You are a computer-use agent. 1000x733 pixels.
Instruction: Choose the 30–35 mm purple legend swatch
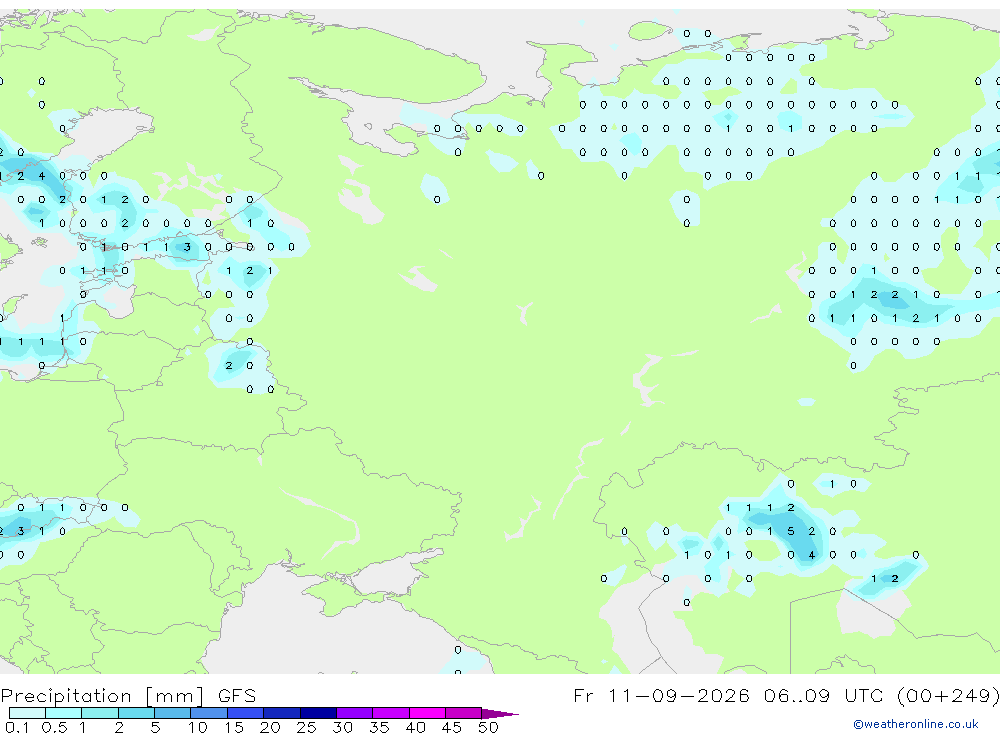coord(354,713)
